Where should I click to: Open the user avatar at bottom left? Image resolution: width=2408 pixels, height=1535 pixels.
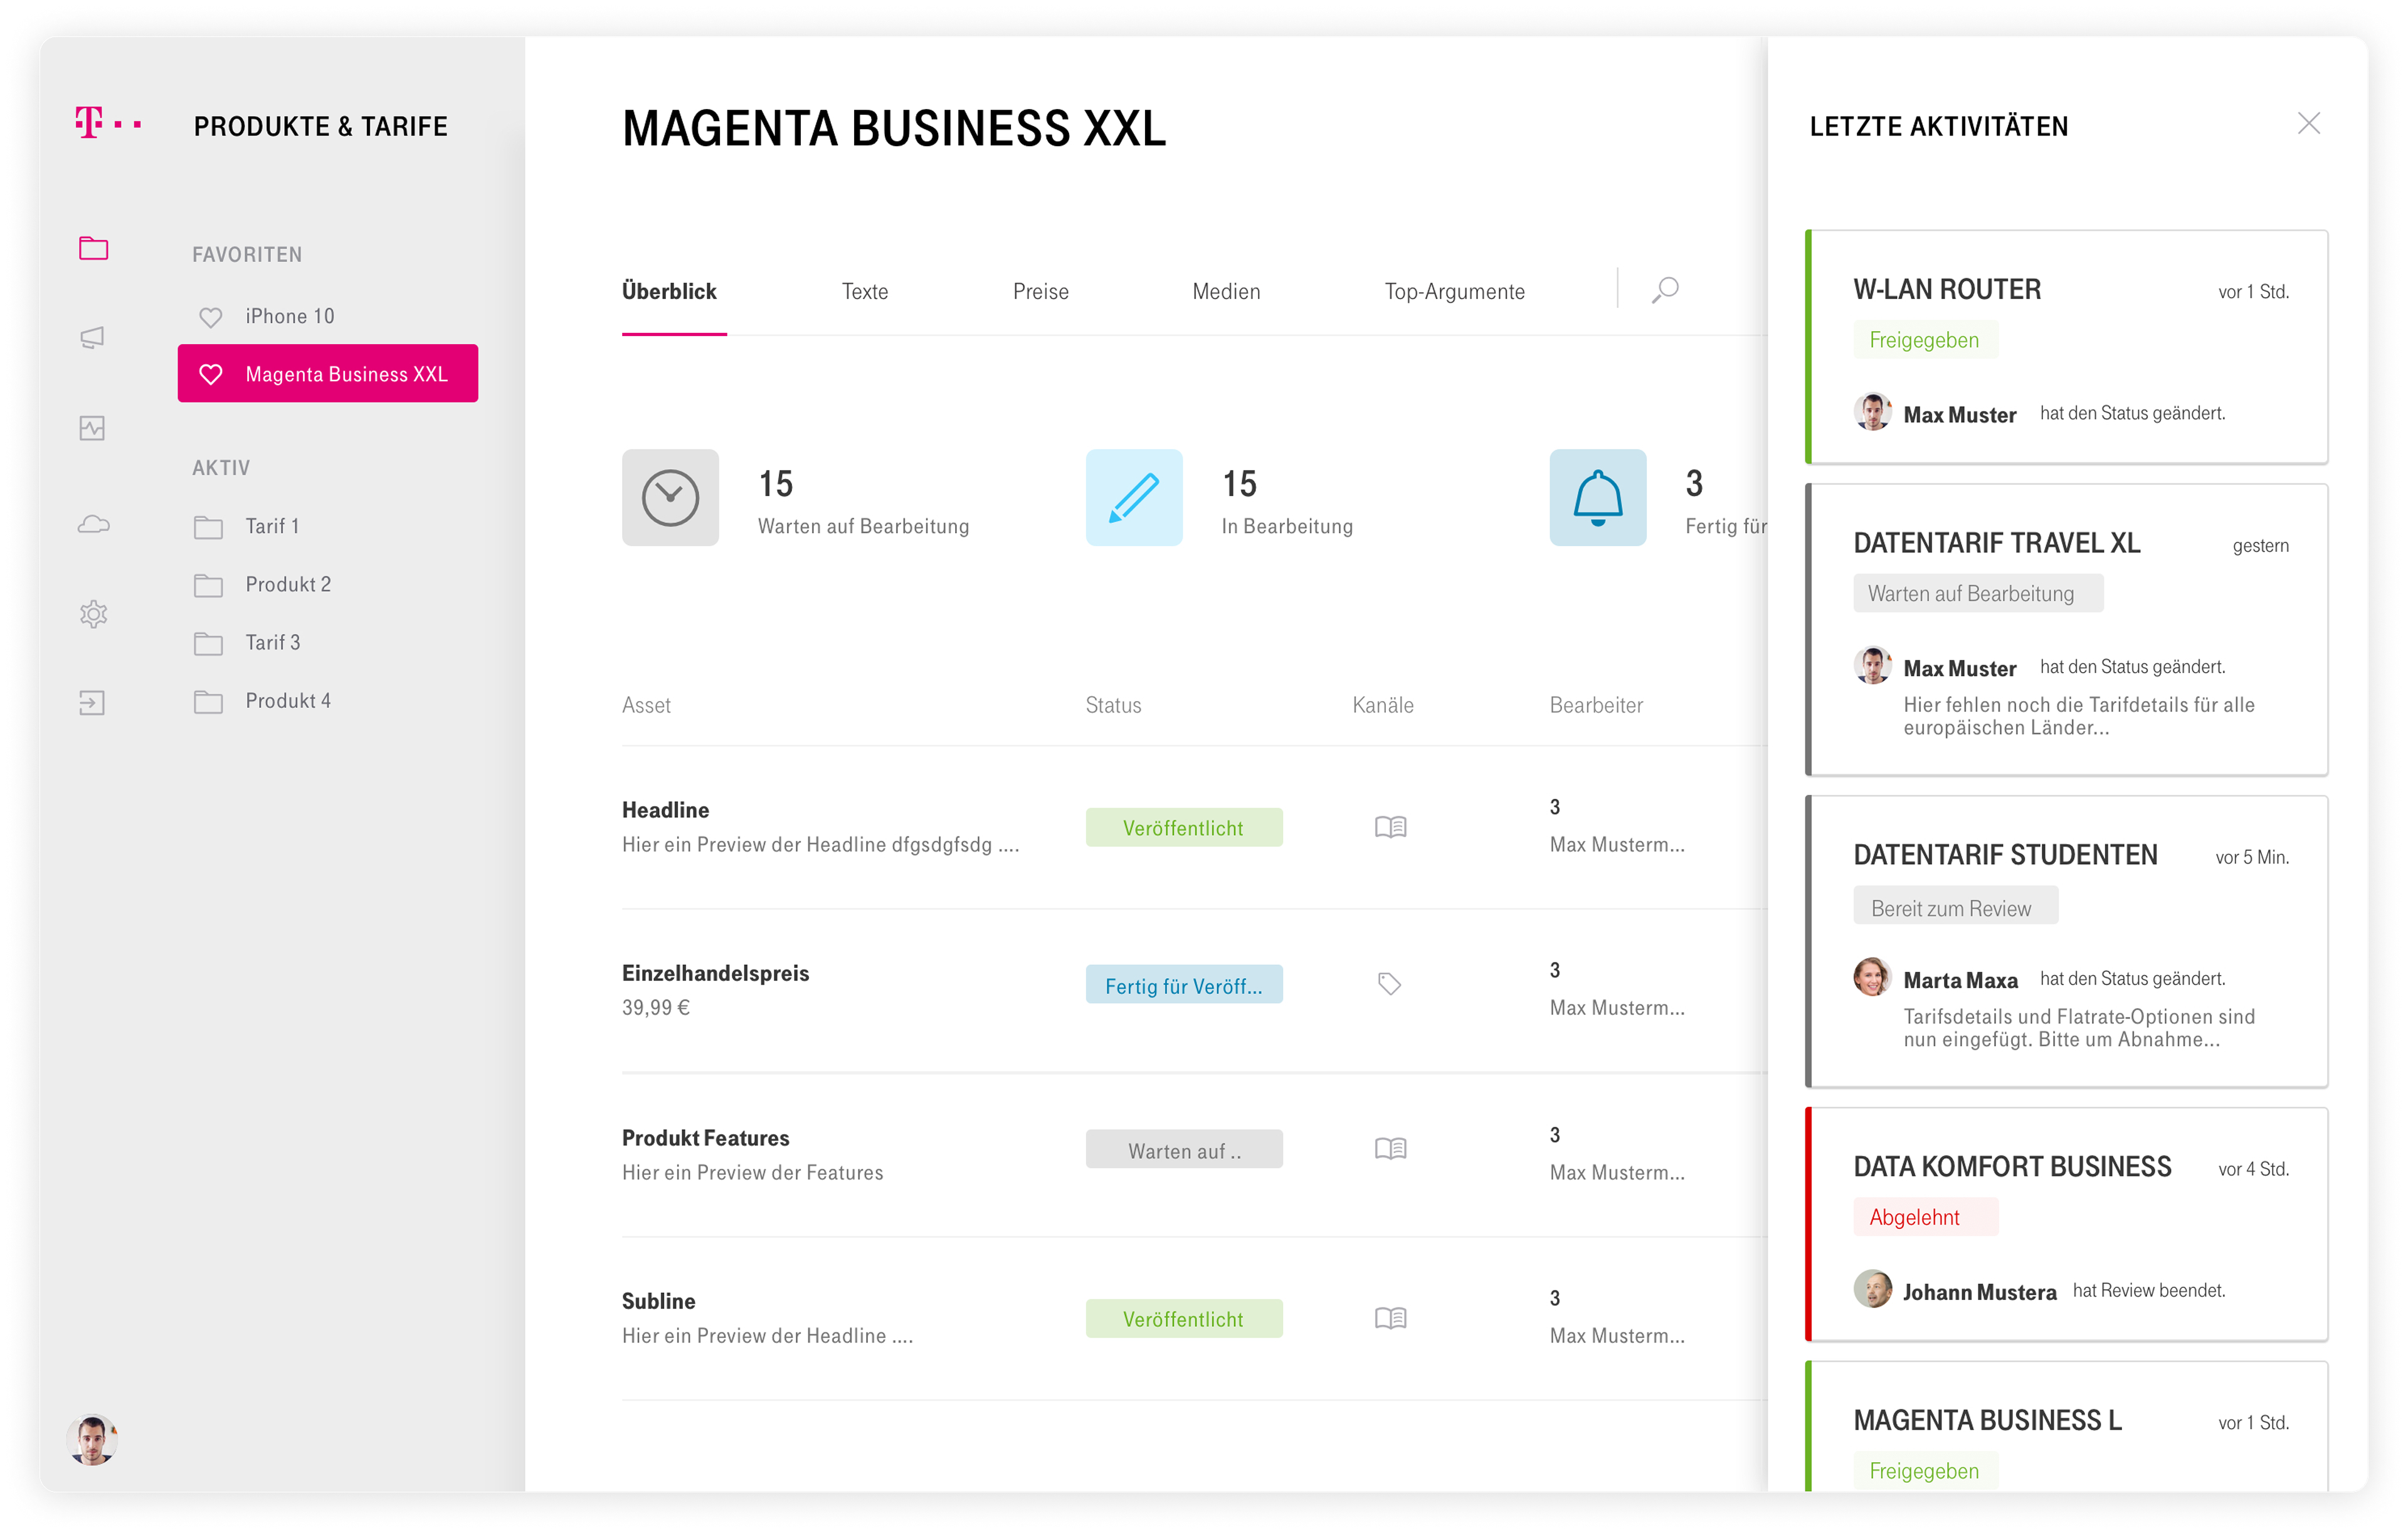(x=92, y=1439)
